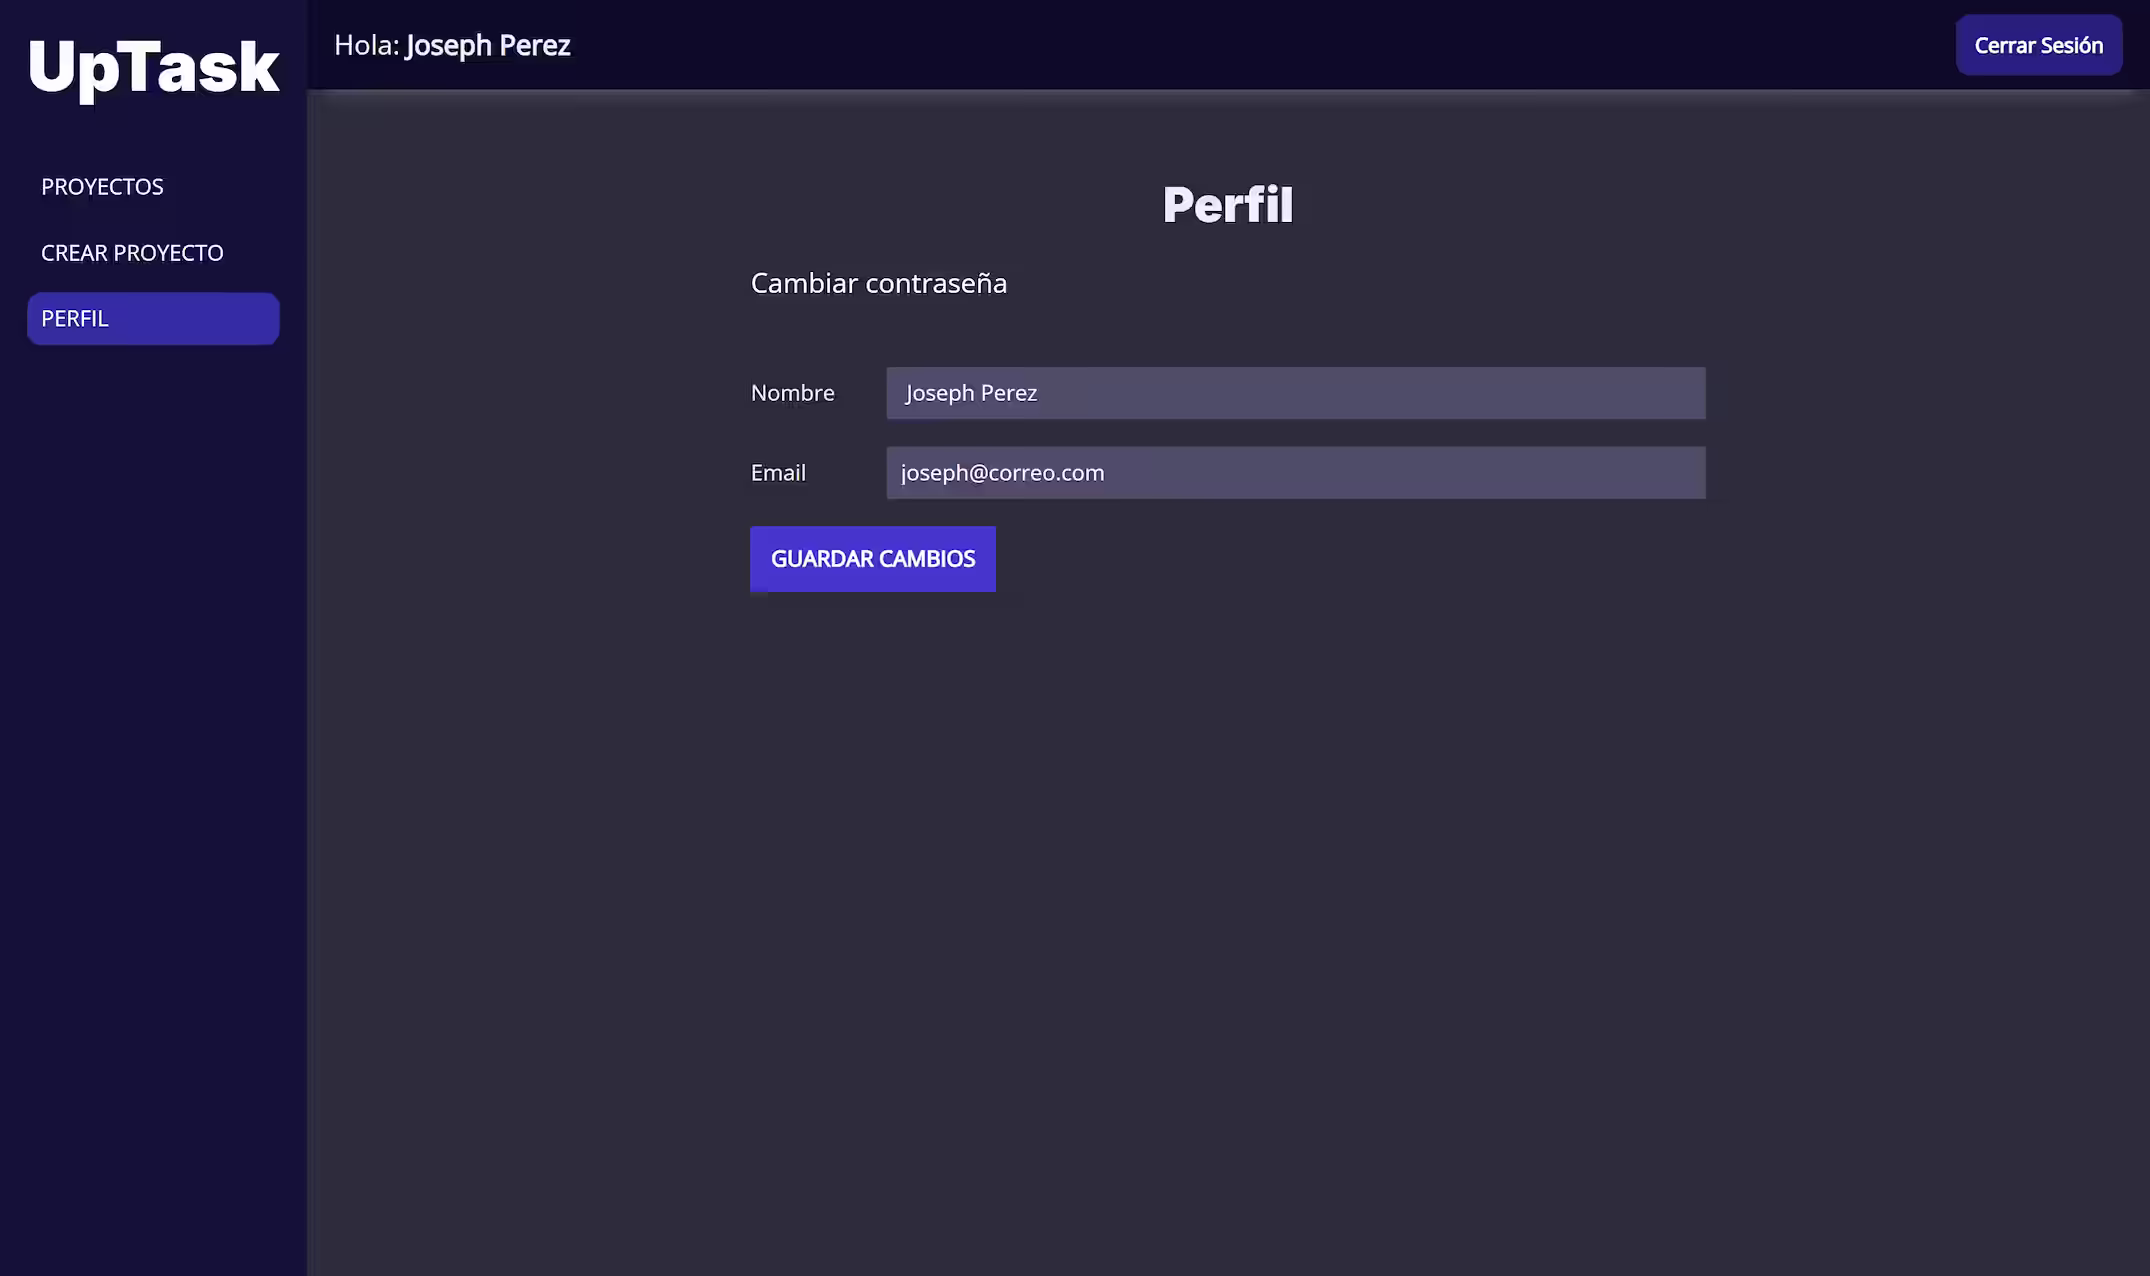Focus the Email input field

pos(1295,473)
